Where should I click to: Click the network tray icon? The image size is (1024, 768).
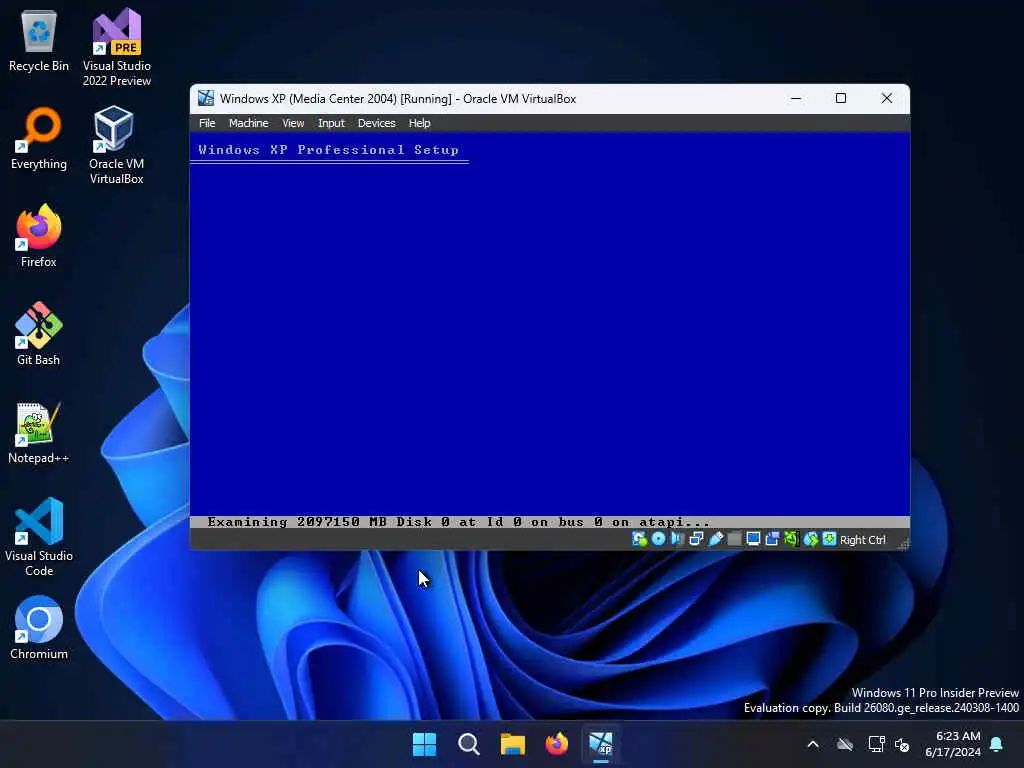[876, 744]
